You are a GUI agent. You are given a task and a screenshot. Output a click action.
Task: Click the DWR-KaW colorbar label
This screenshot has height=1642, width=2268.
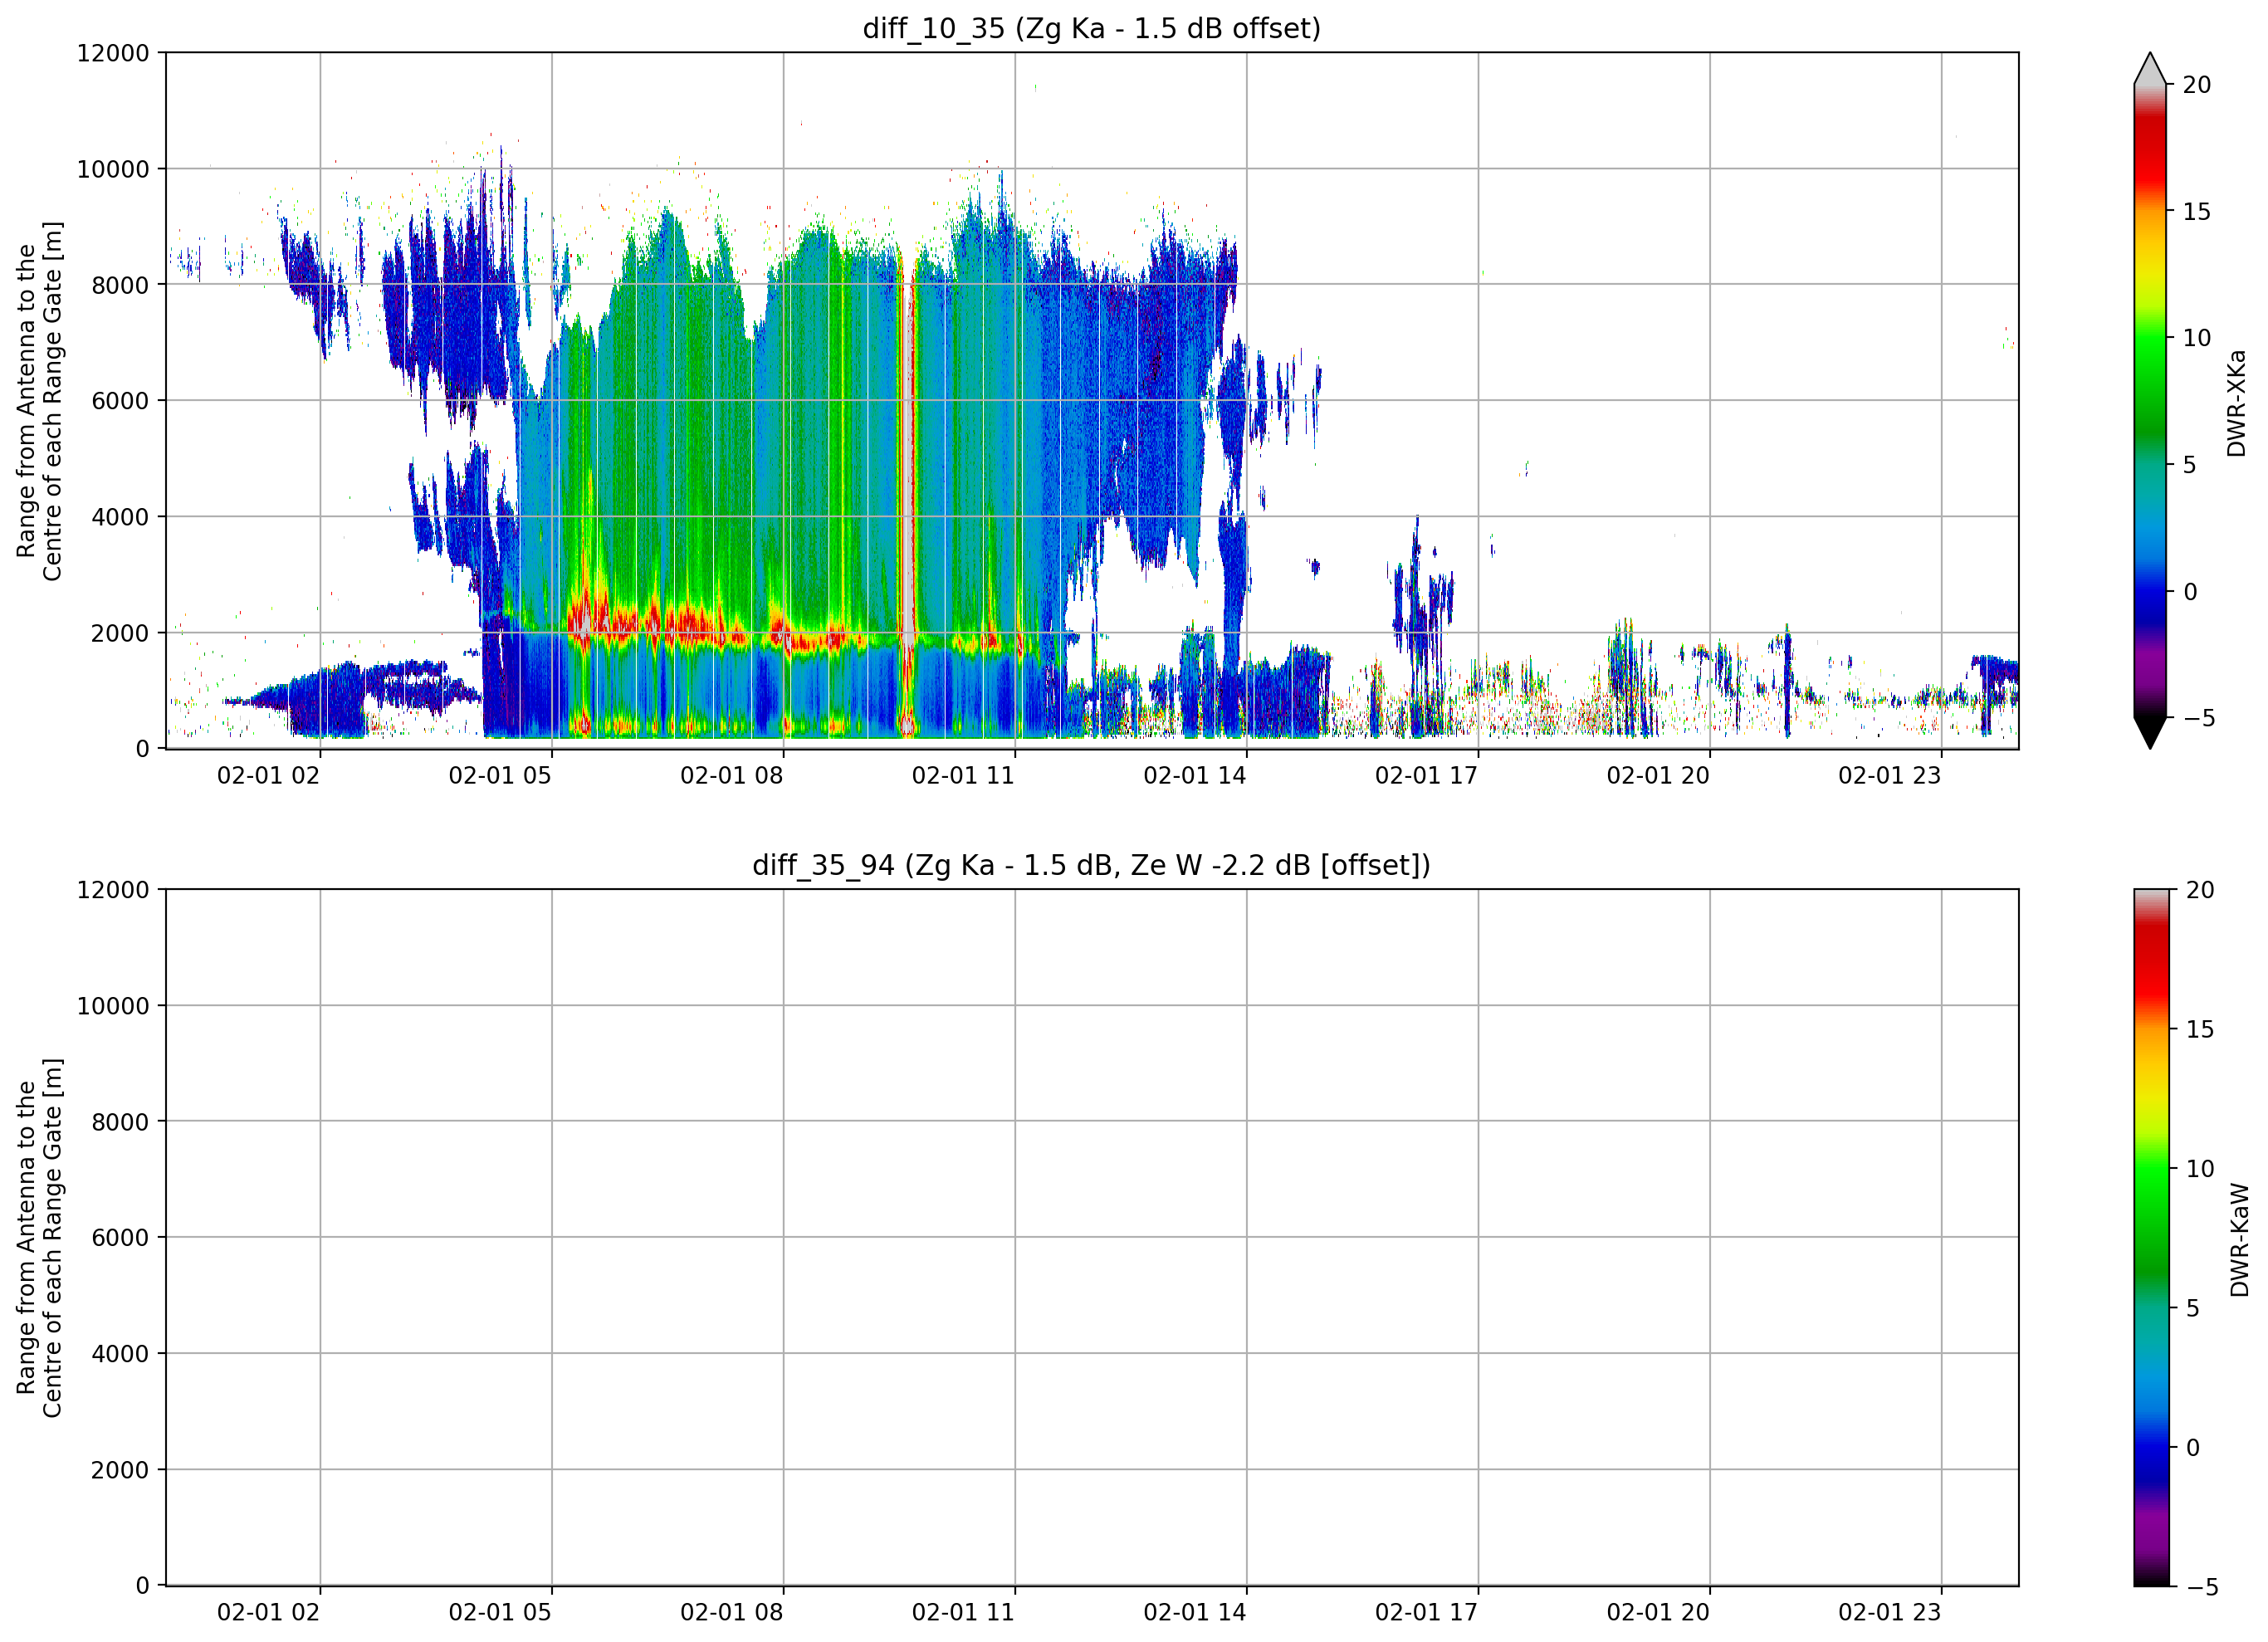2240,1240
